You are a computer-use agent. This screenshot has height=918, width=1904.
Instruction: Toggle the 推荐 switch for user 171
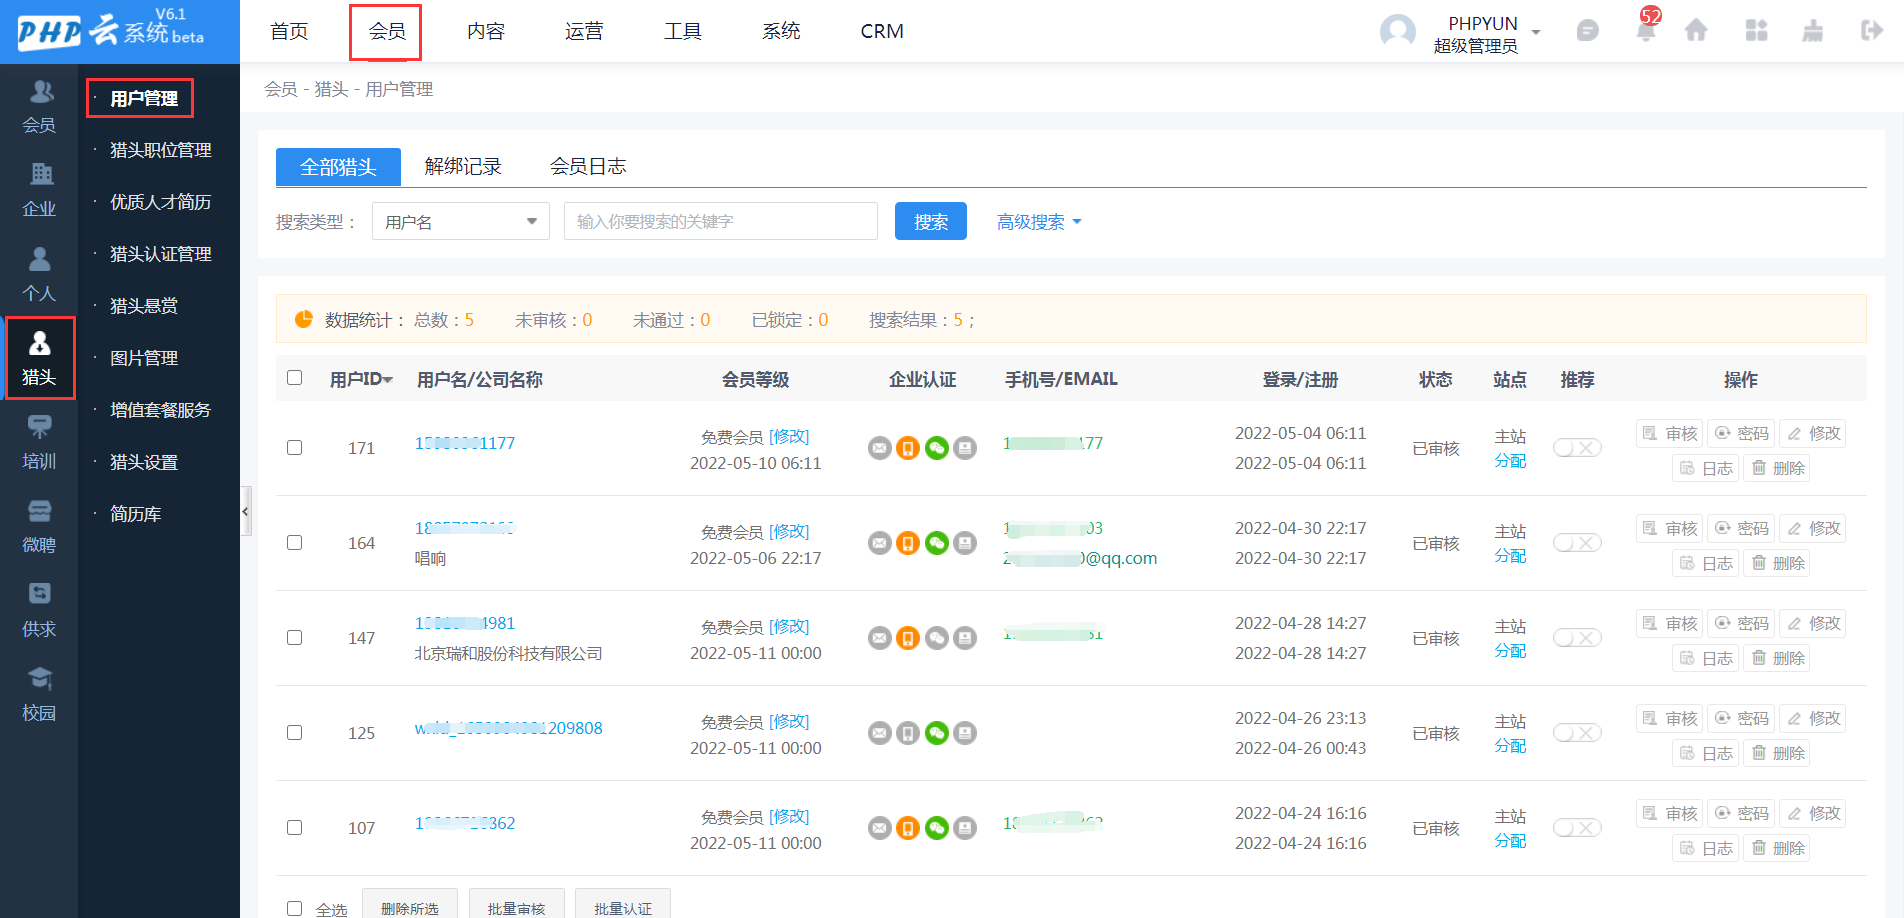tap(1577, 448)
